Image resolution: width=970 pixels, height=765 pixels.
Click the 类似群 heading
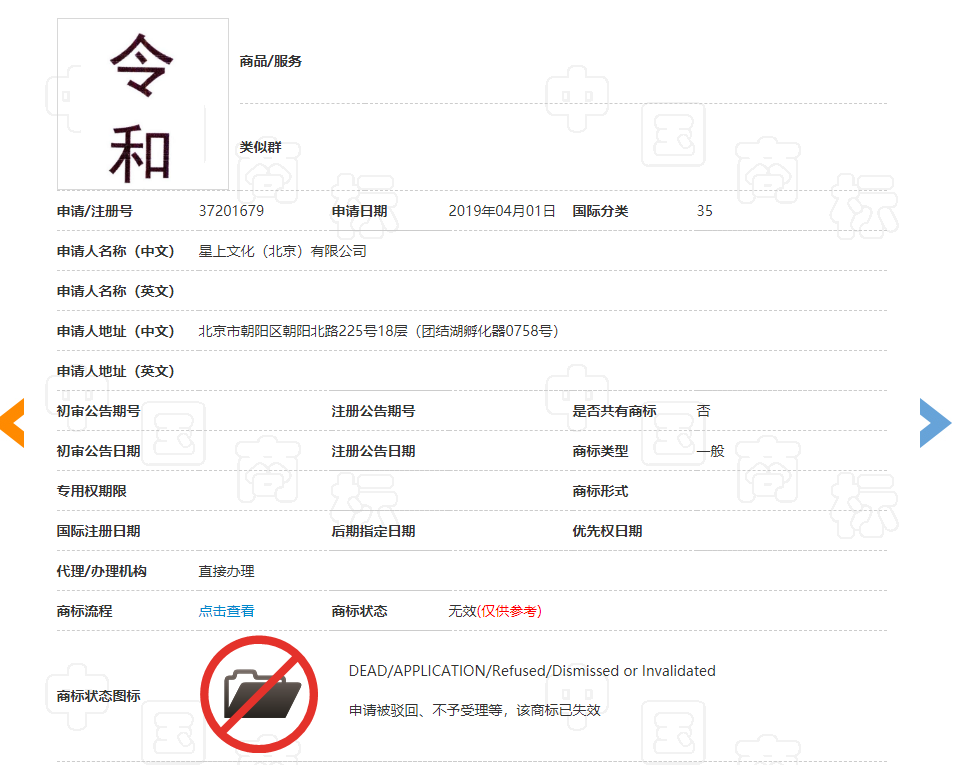260,147
